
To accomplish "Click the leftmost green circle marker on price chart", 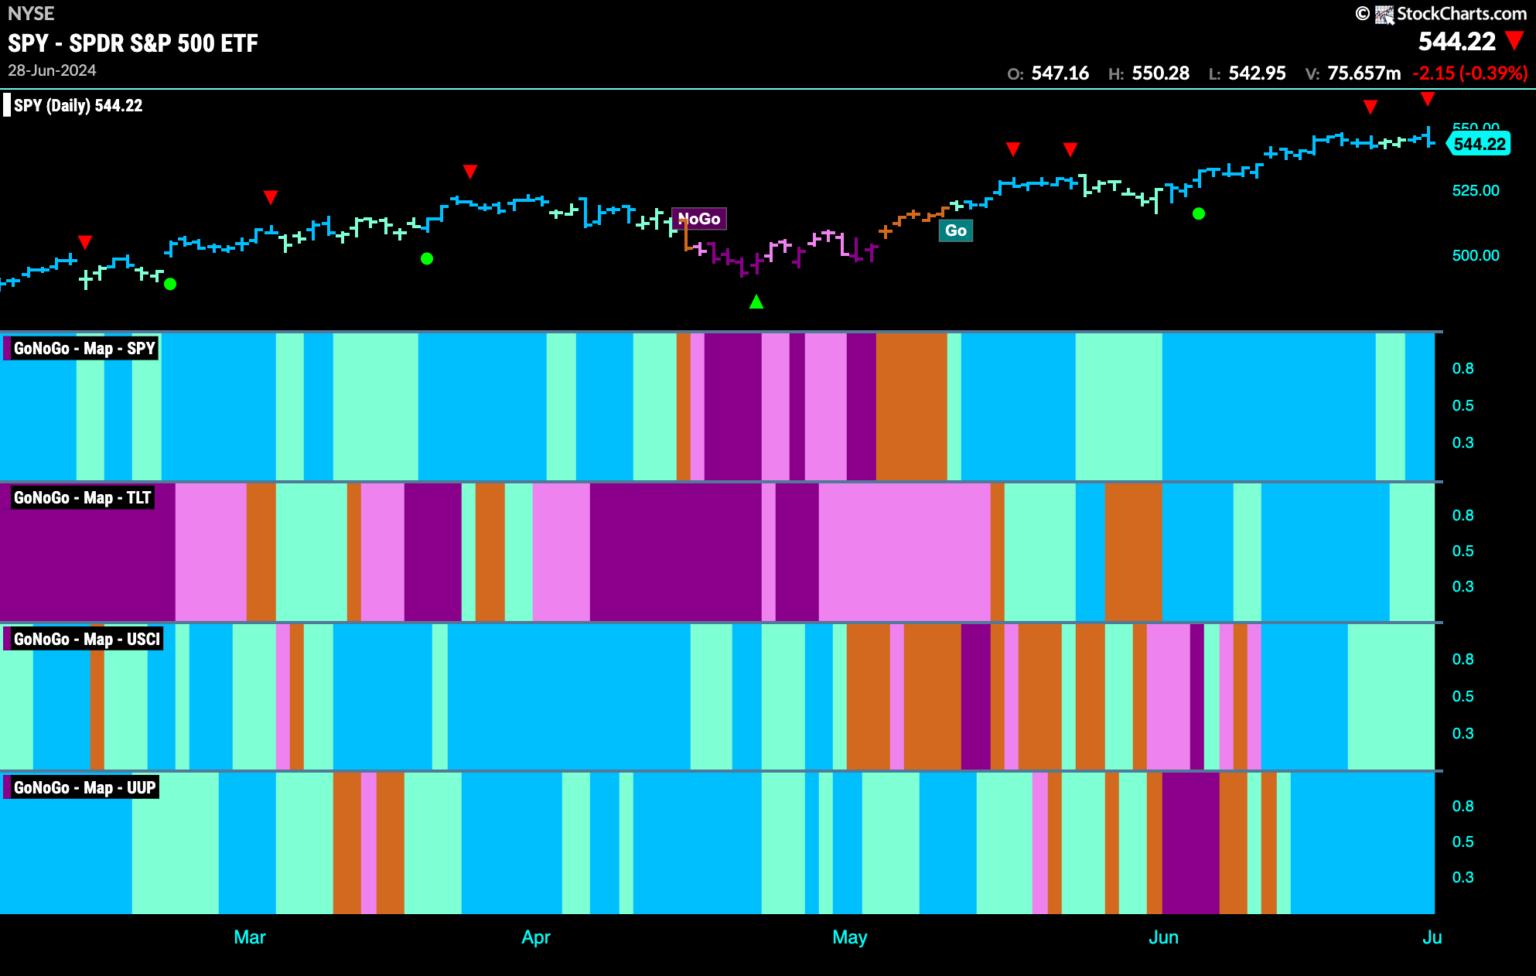I will 170,284.
